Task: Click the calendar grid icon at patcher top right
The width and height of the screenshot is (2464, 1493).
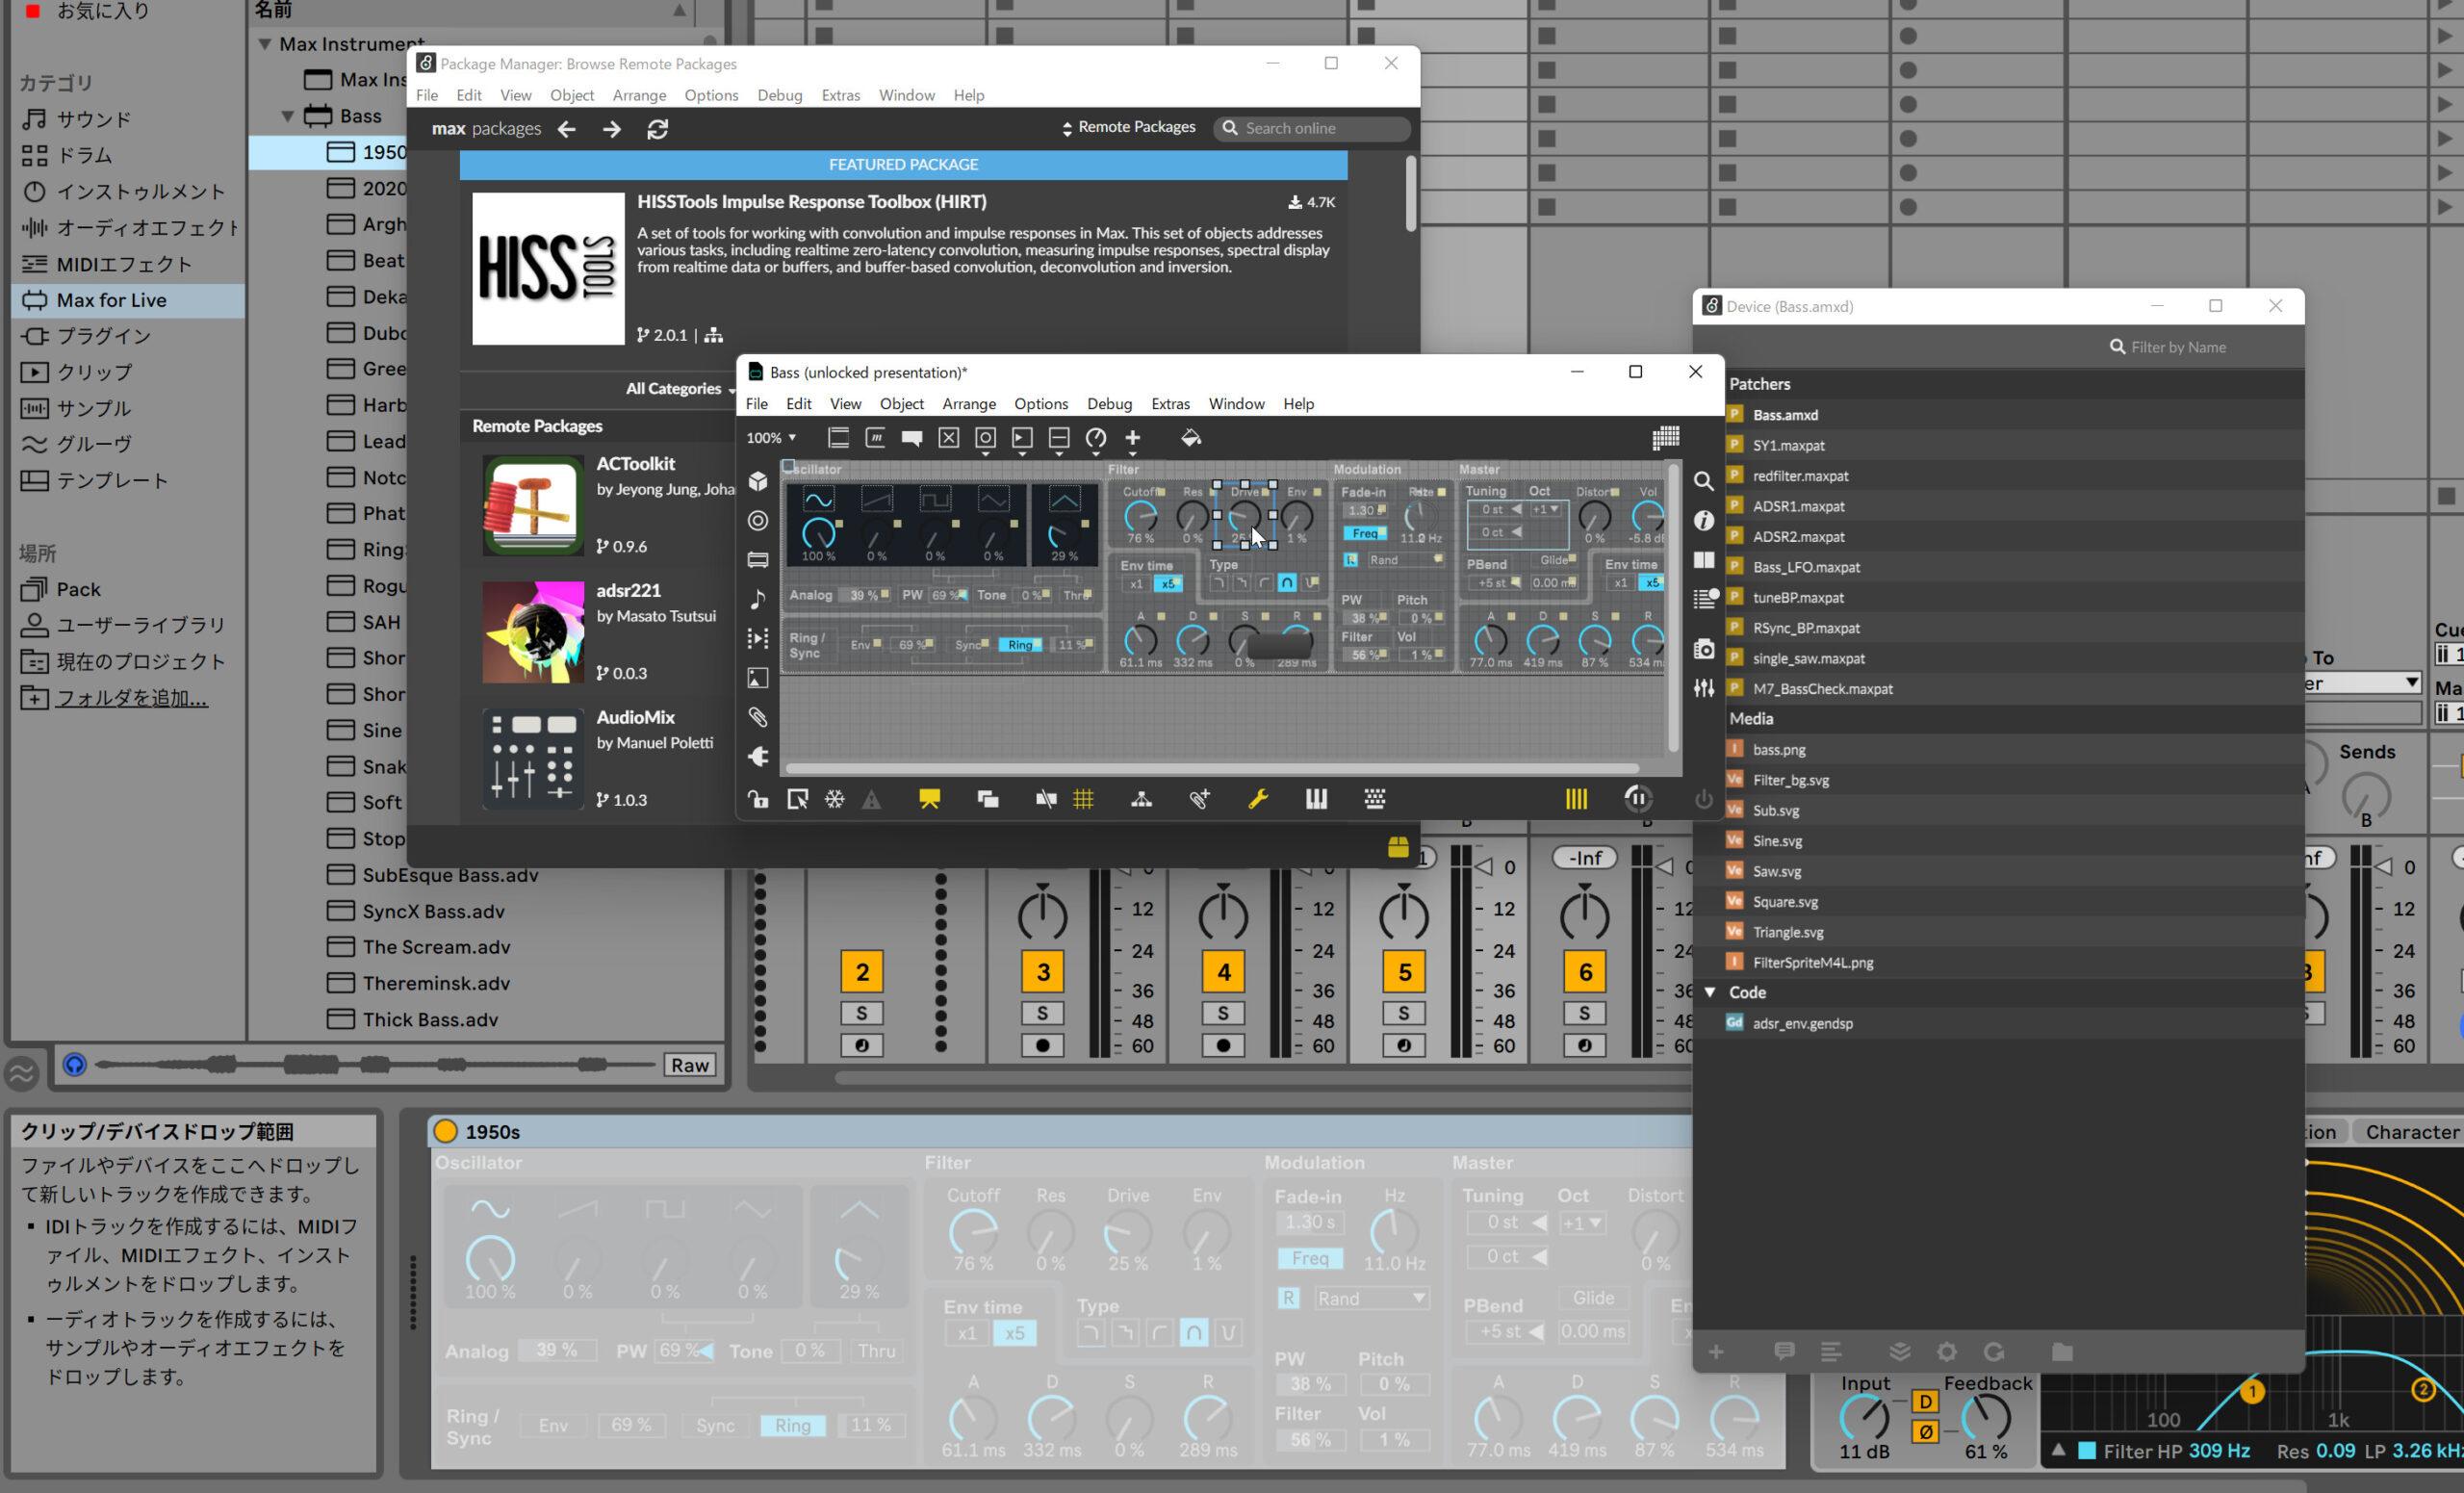Action: [x=1665, y=438]
